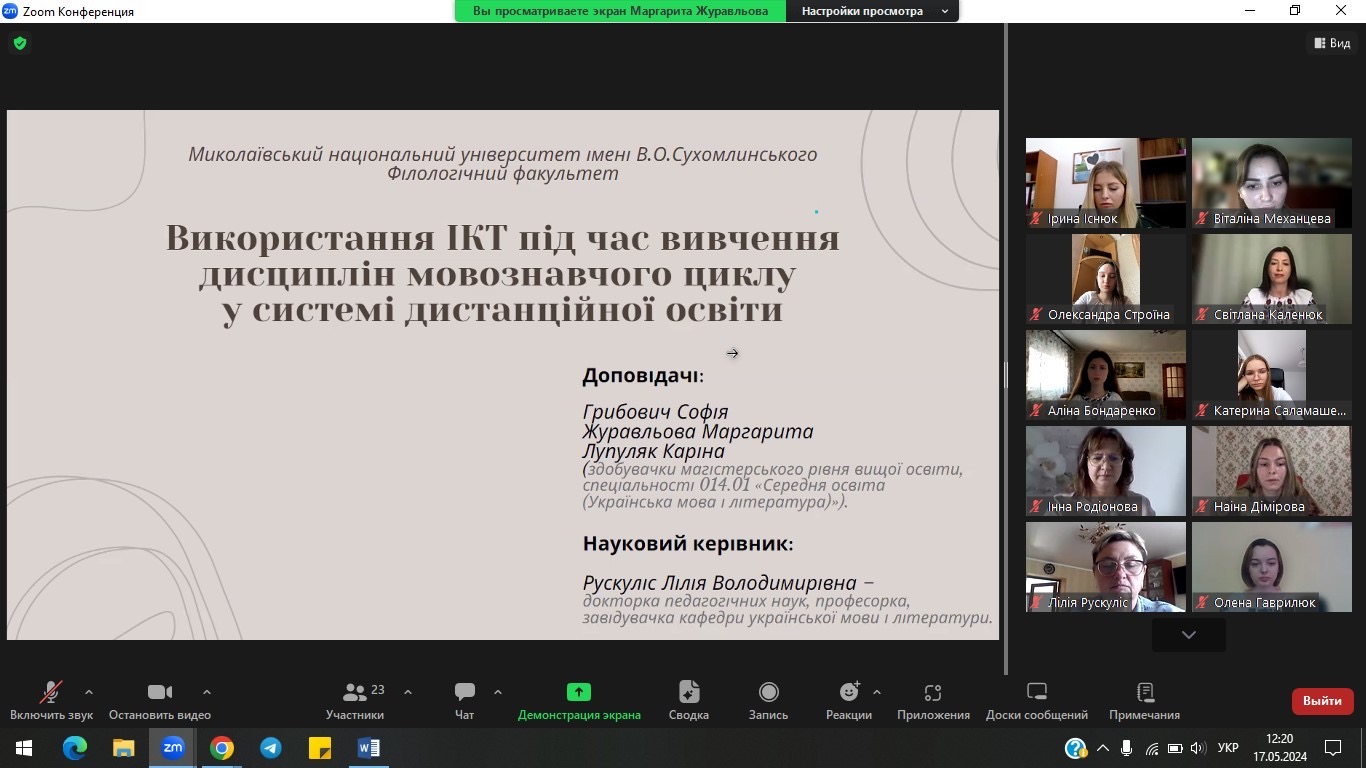The height and width of the screenshot is (768, 1366).
Task: Click battery status tray icon
Action: [1175, 748]
